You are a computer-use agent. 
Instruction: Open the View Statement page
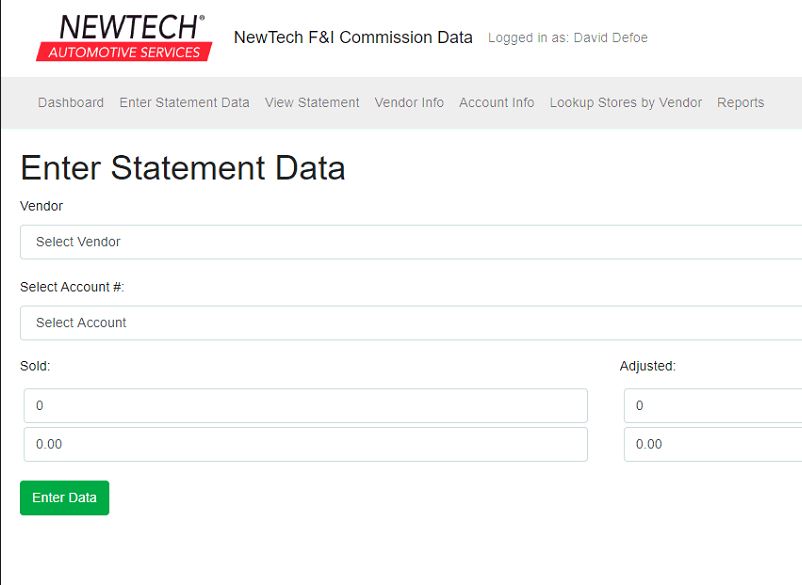tap(312, 103)
